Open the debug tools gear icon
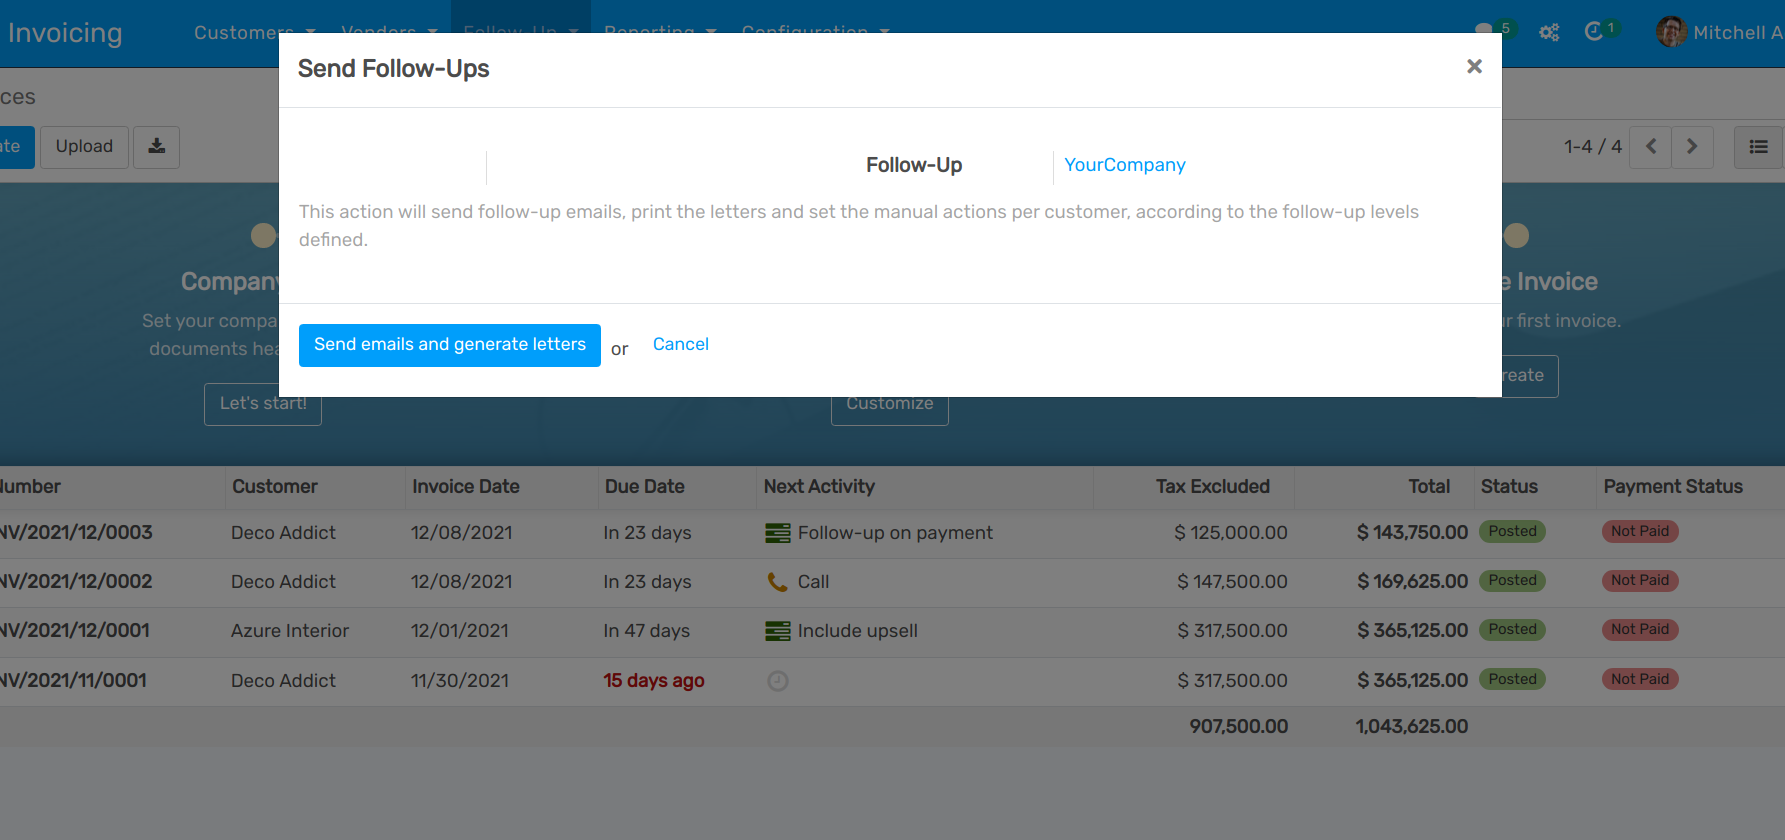The width and height of the screenshot is (1785, 840). pyautogui.click(x=1549, y=32)
